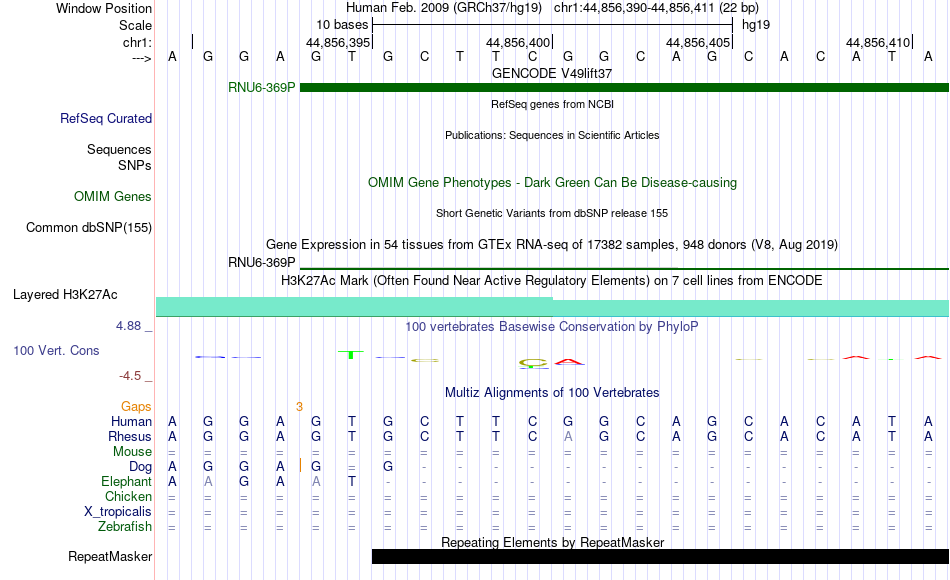Click the dark green GENCODE RNU6-369P gene bar
950x580 pixels.
[624, 88]
